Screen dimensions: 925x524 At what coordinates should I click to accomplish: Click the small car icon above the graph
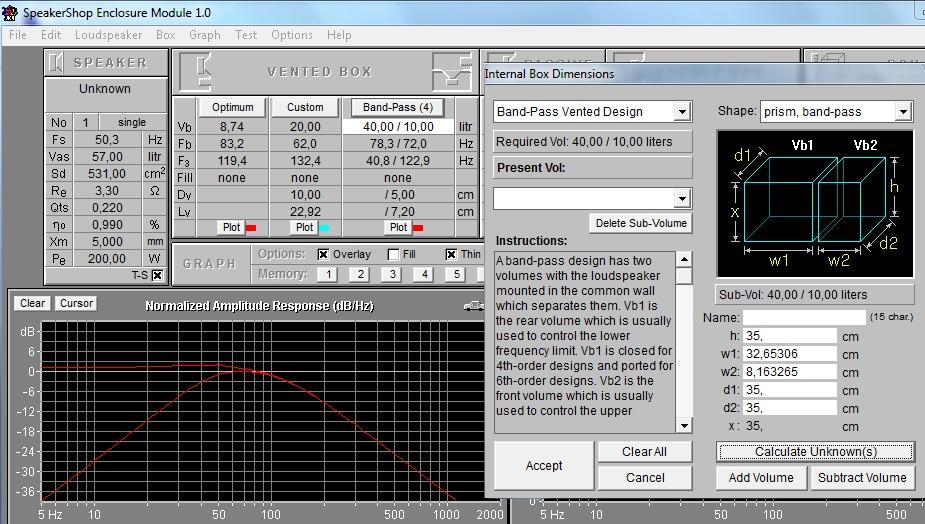(474, 306)
